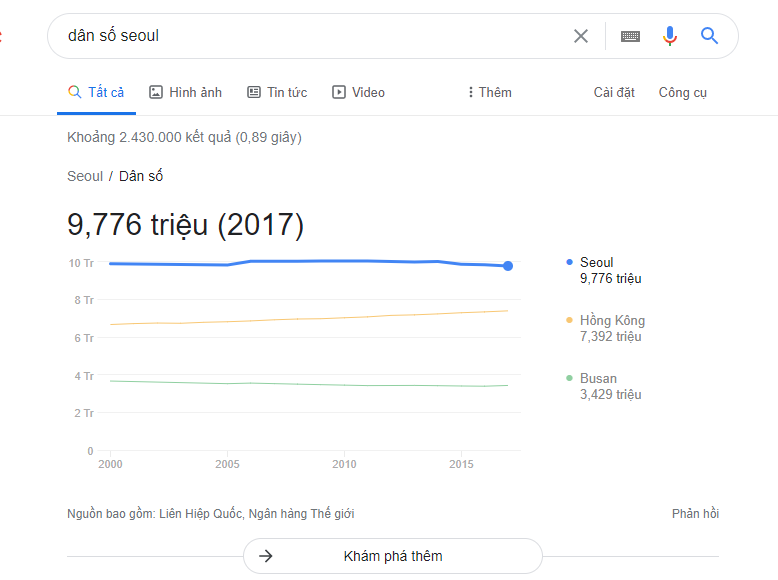Click the '2015' x-axis label
This screenshot has height=580, width=778.
pos(461,464)
